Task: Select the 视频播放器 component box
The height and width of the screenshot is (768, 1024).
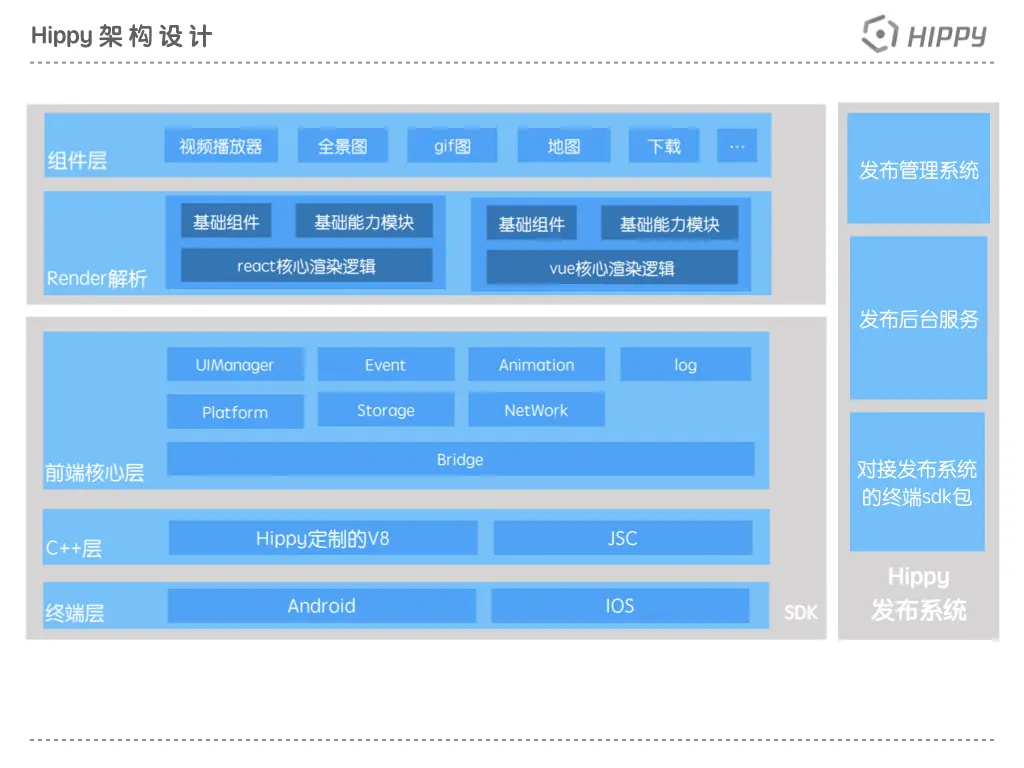Action: [221, 146]
